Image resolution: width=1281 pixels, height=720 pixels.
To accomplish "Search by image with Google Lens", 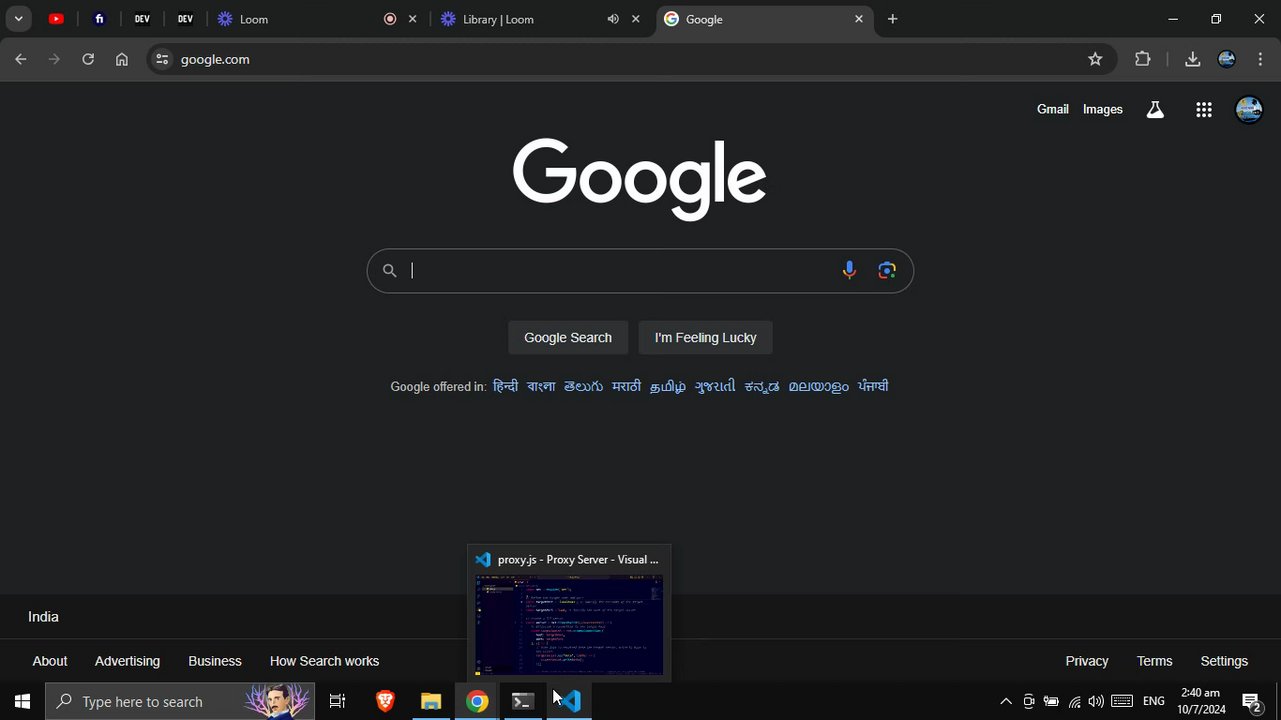I will pos(887,270).
